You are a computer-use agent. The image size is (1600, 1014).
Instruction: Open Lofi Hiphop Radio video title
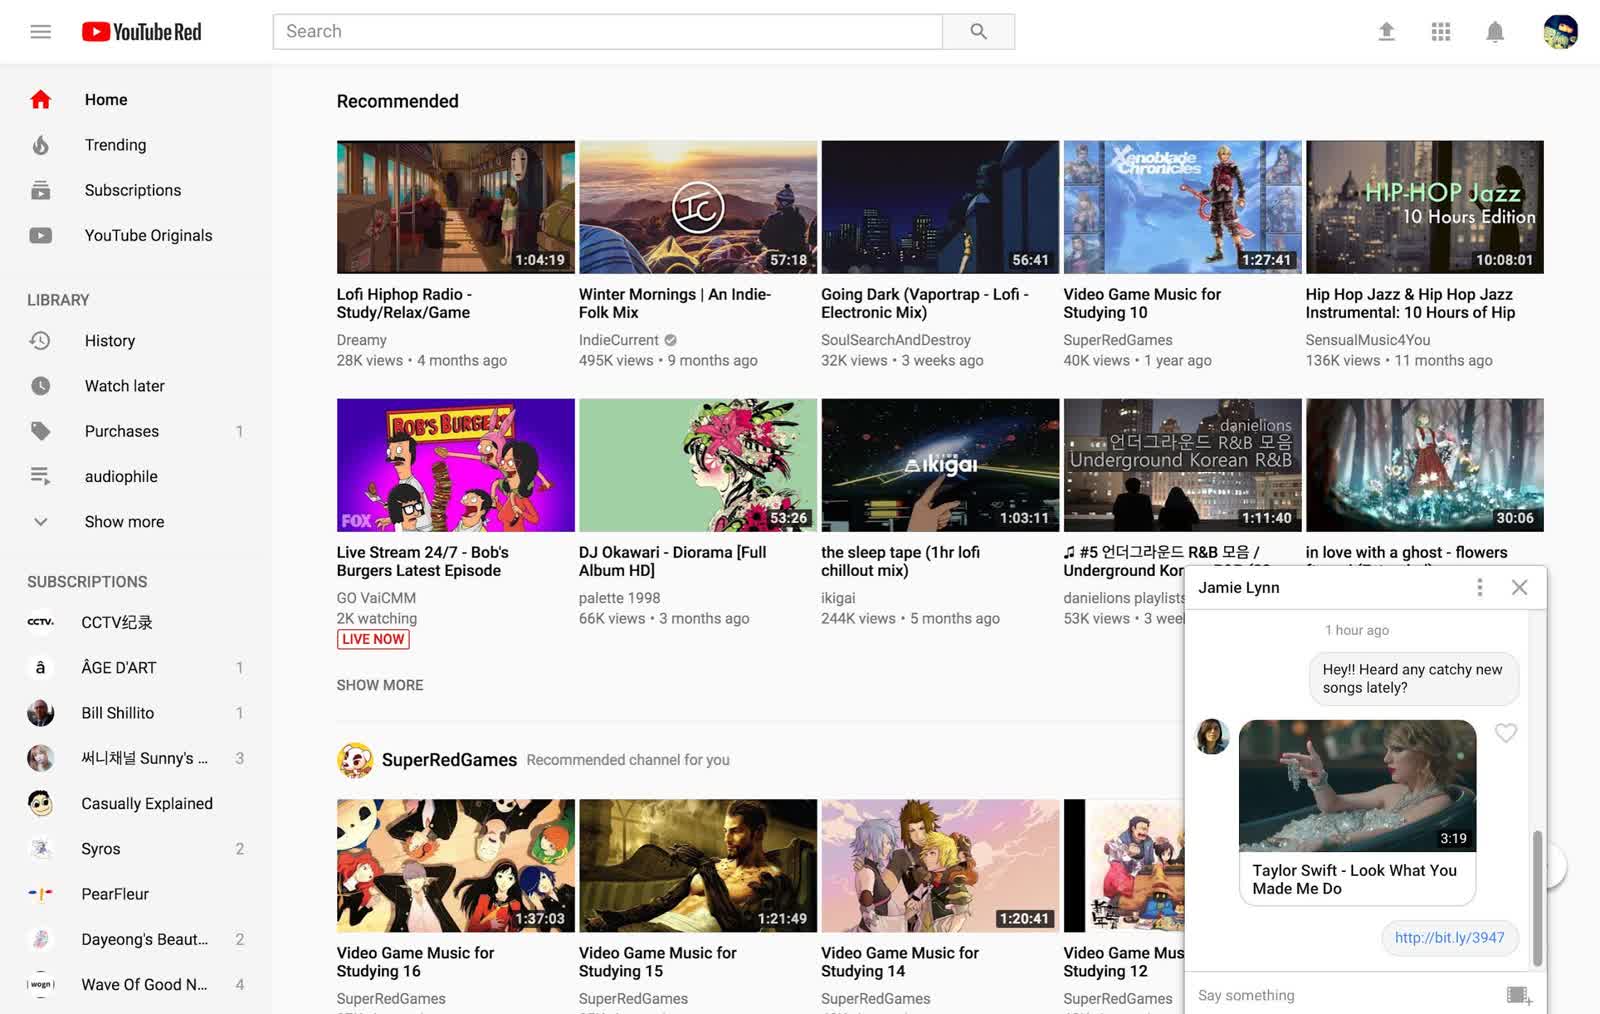[404, 303]
